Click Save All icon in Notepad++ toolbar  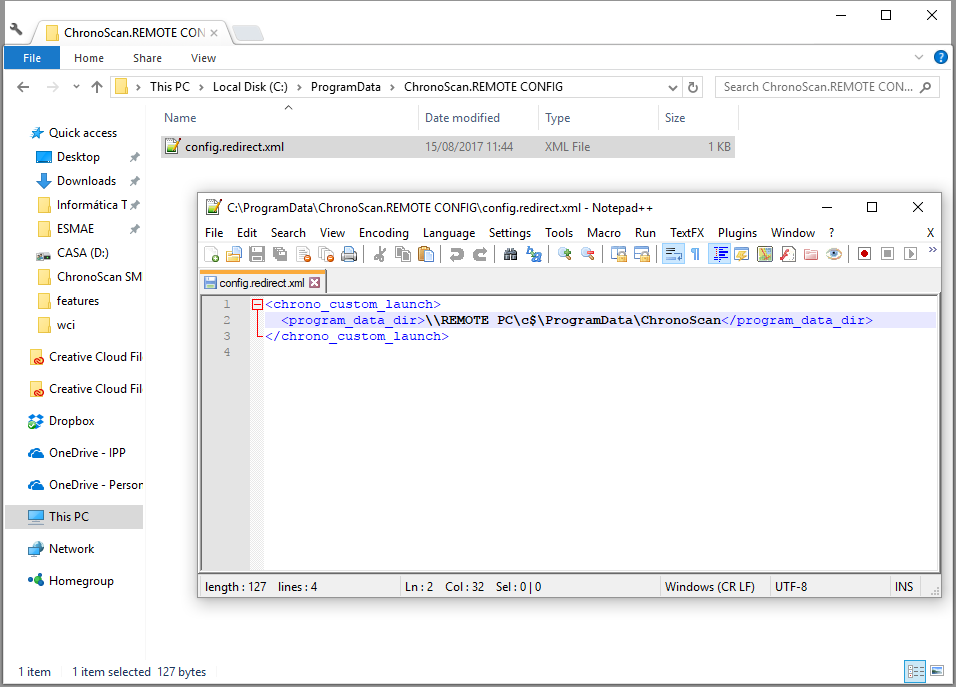(280, 254)
